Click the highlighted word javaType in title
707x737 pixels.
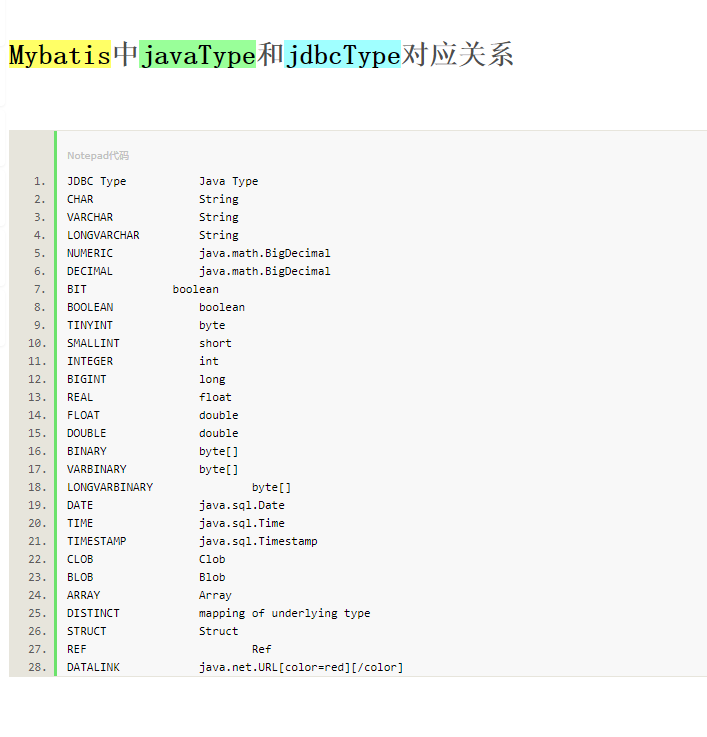point(197,55)
